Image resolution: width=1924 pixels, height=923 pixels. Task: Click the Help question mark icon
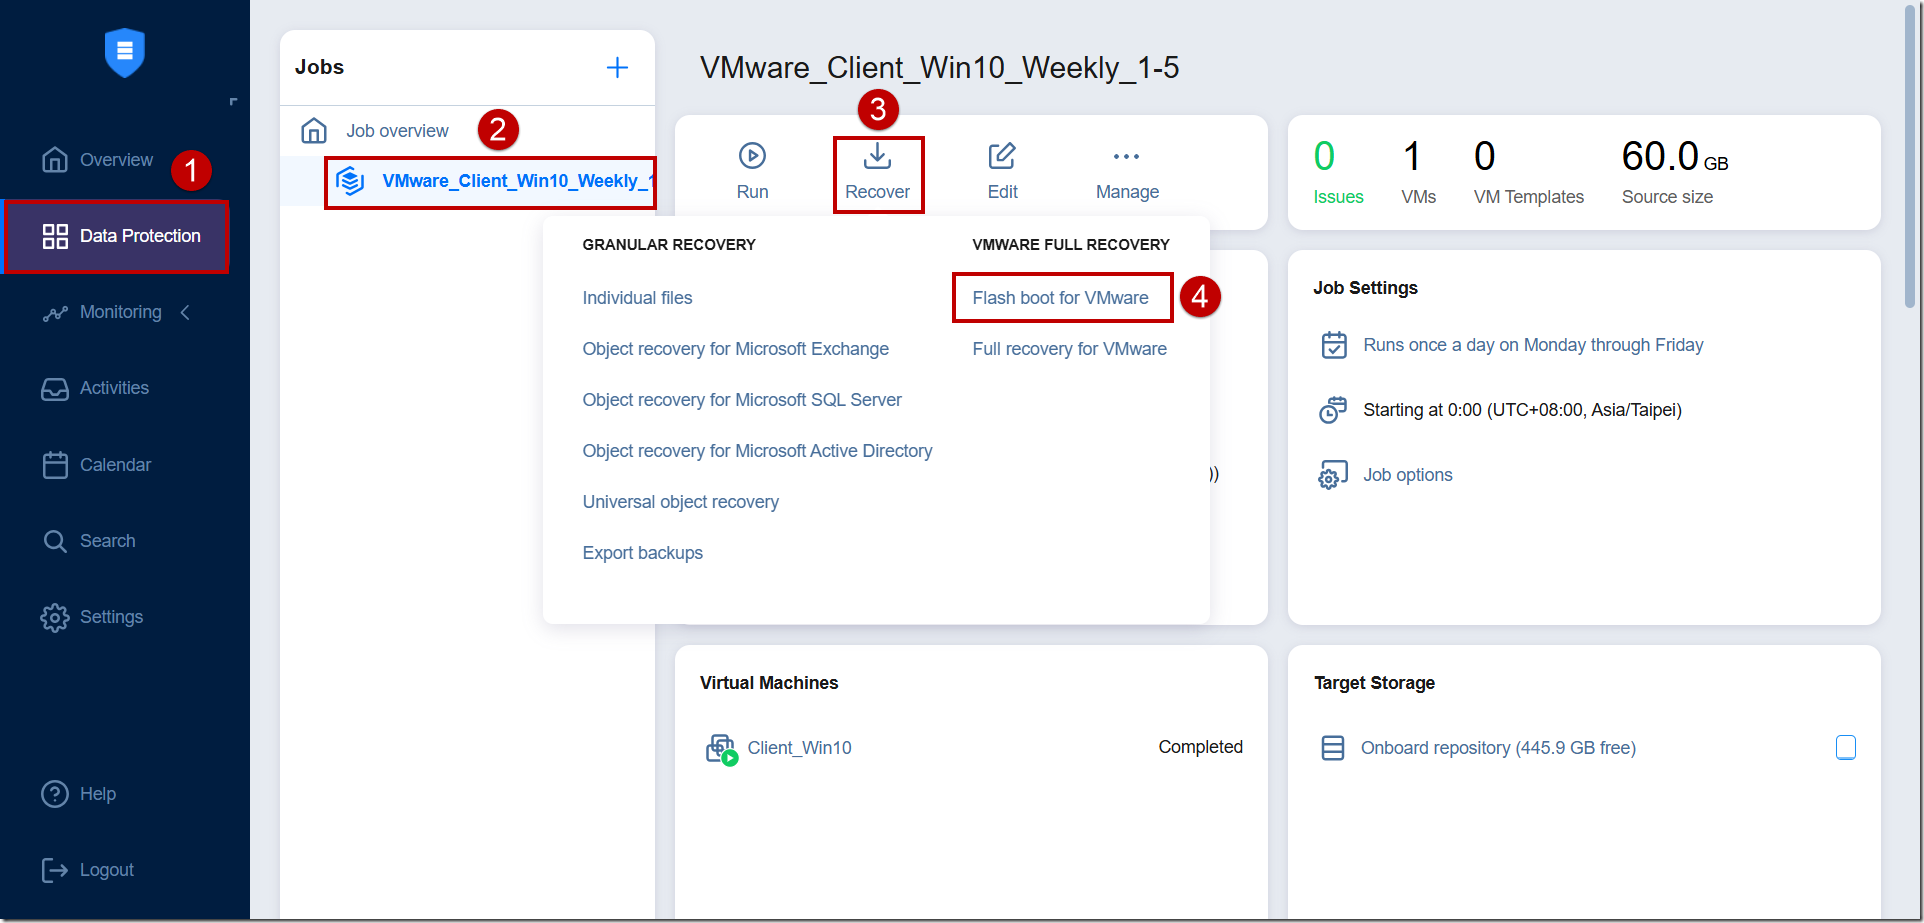(x=55, y=794)
